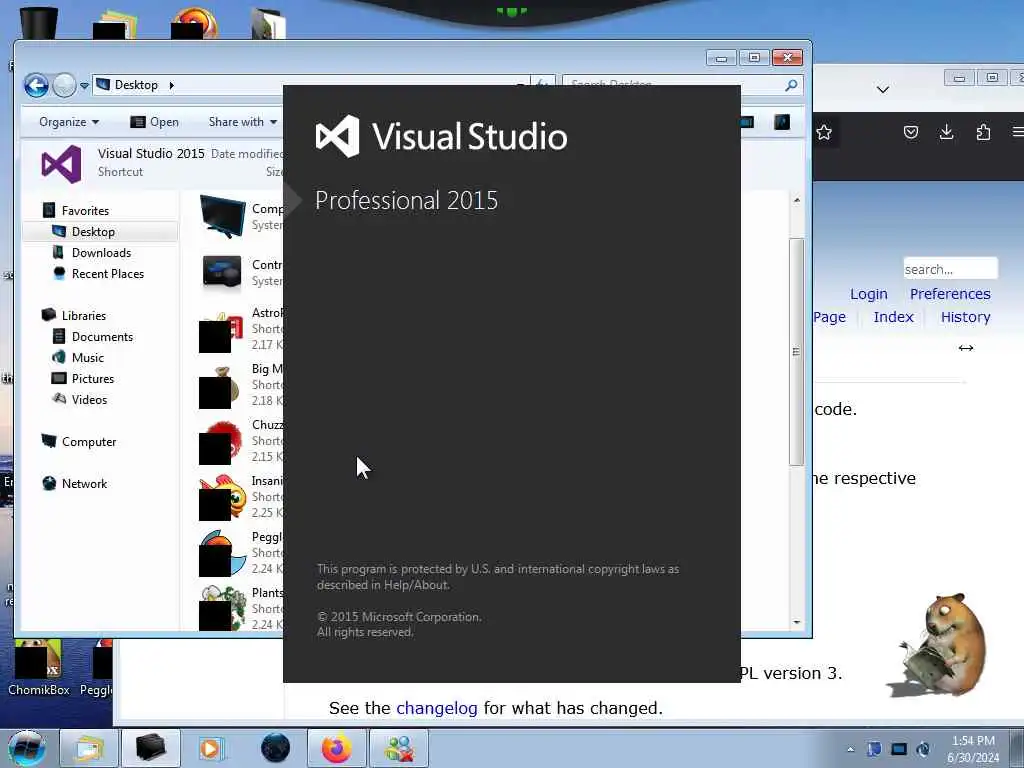Open the Firefox list-all-tabs chevron
The height and width of the screenshot is (768, 1024).
click(x=883, y=89)
